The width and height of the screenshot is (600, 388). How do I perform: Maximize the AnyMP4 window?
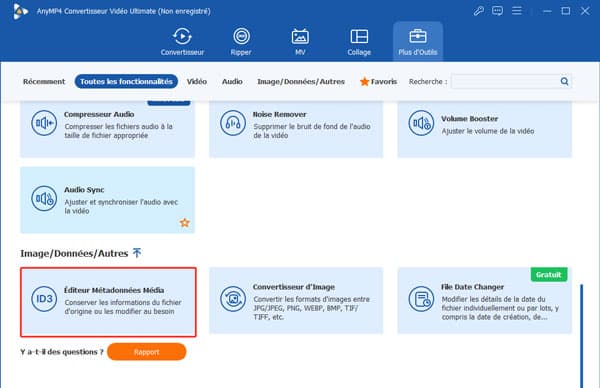[566, 11]
